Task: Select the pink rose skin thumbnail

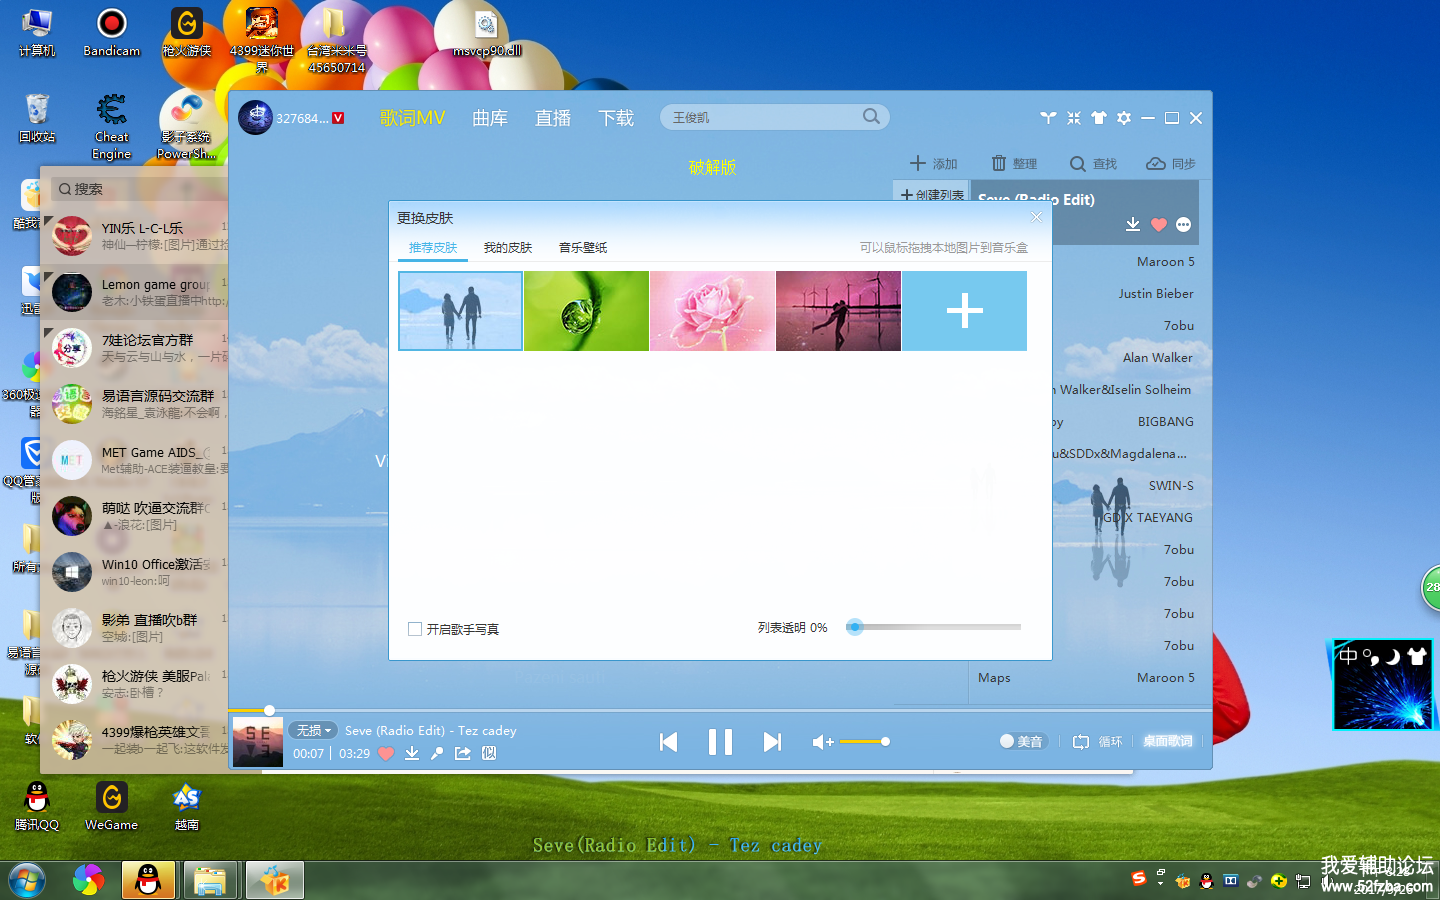Action: pos(712,311)
